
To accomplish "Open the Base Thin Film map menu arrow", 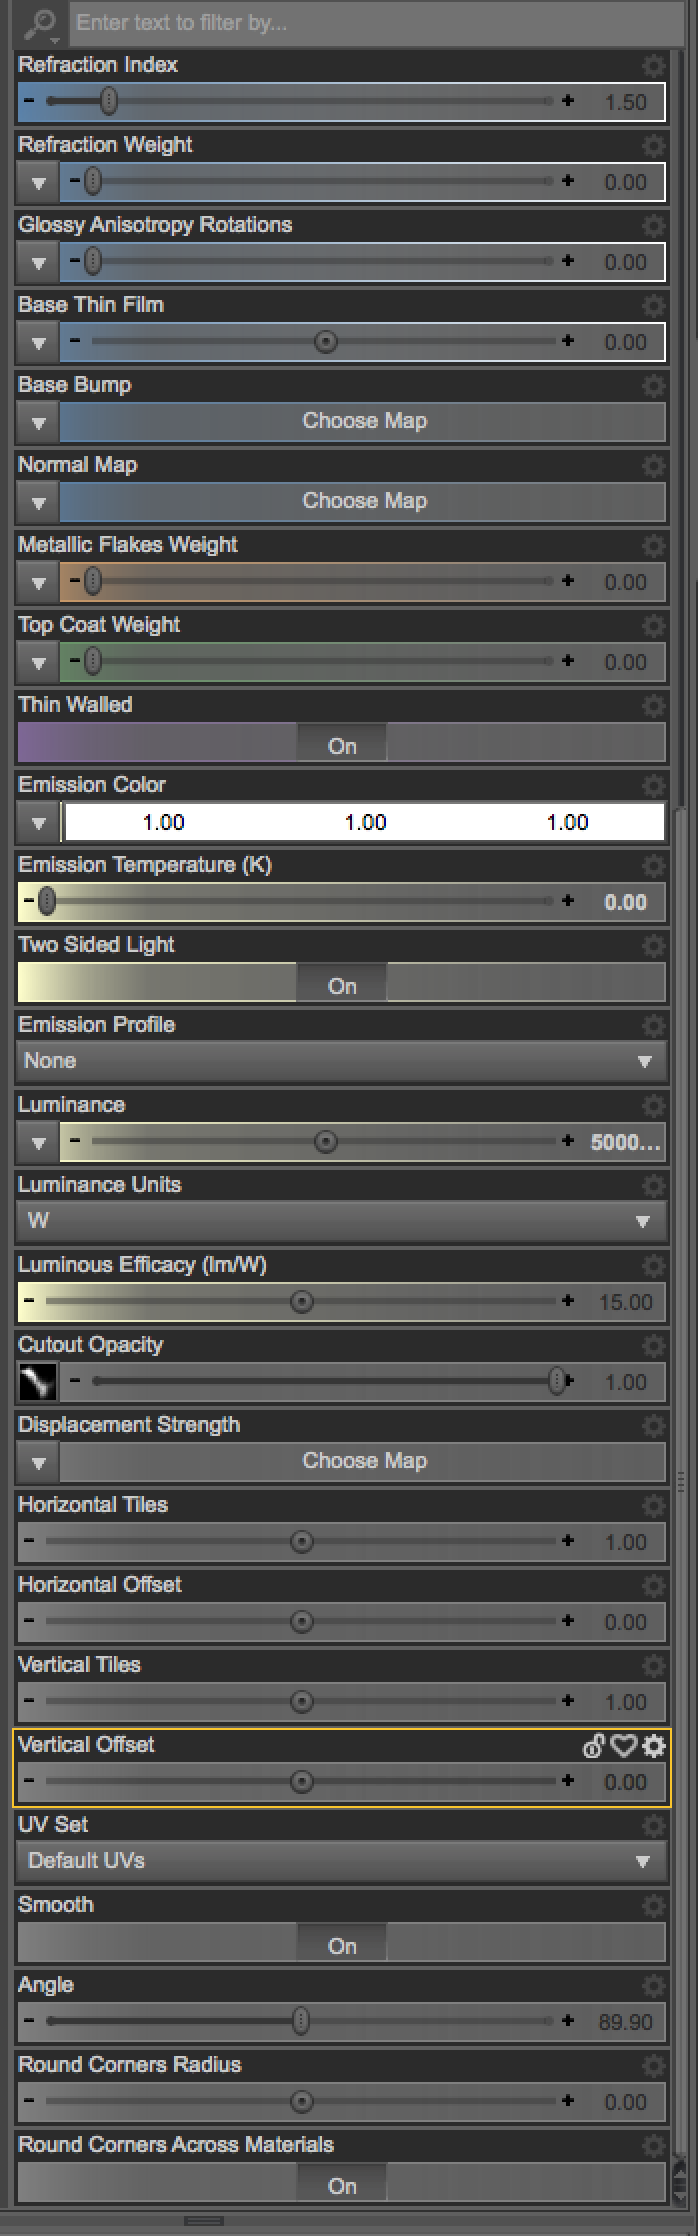I will [38, 342].
